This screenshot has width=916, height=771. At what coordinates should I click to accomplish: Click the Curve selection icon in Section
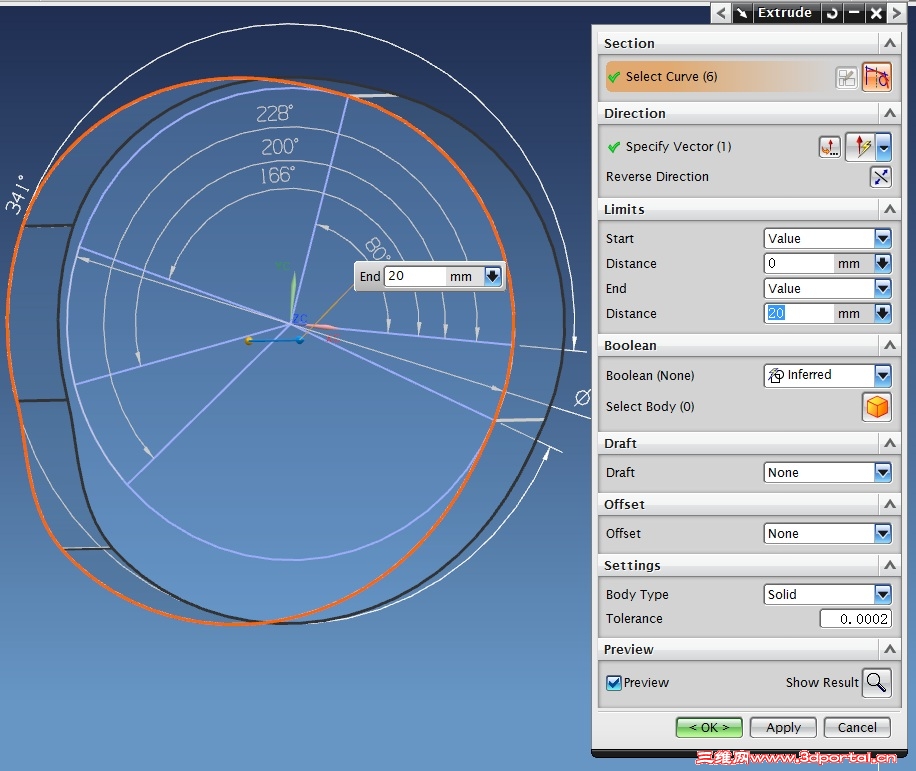(877, 77)
